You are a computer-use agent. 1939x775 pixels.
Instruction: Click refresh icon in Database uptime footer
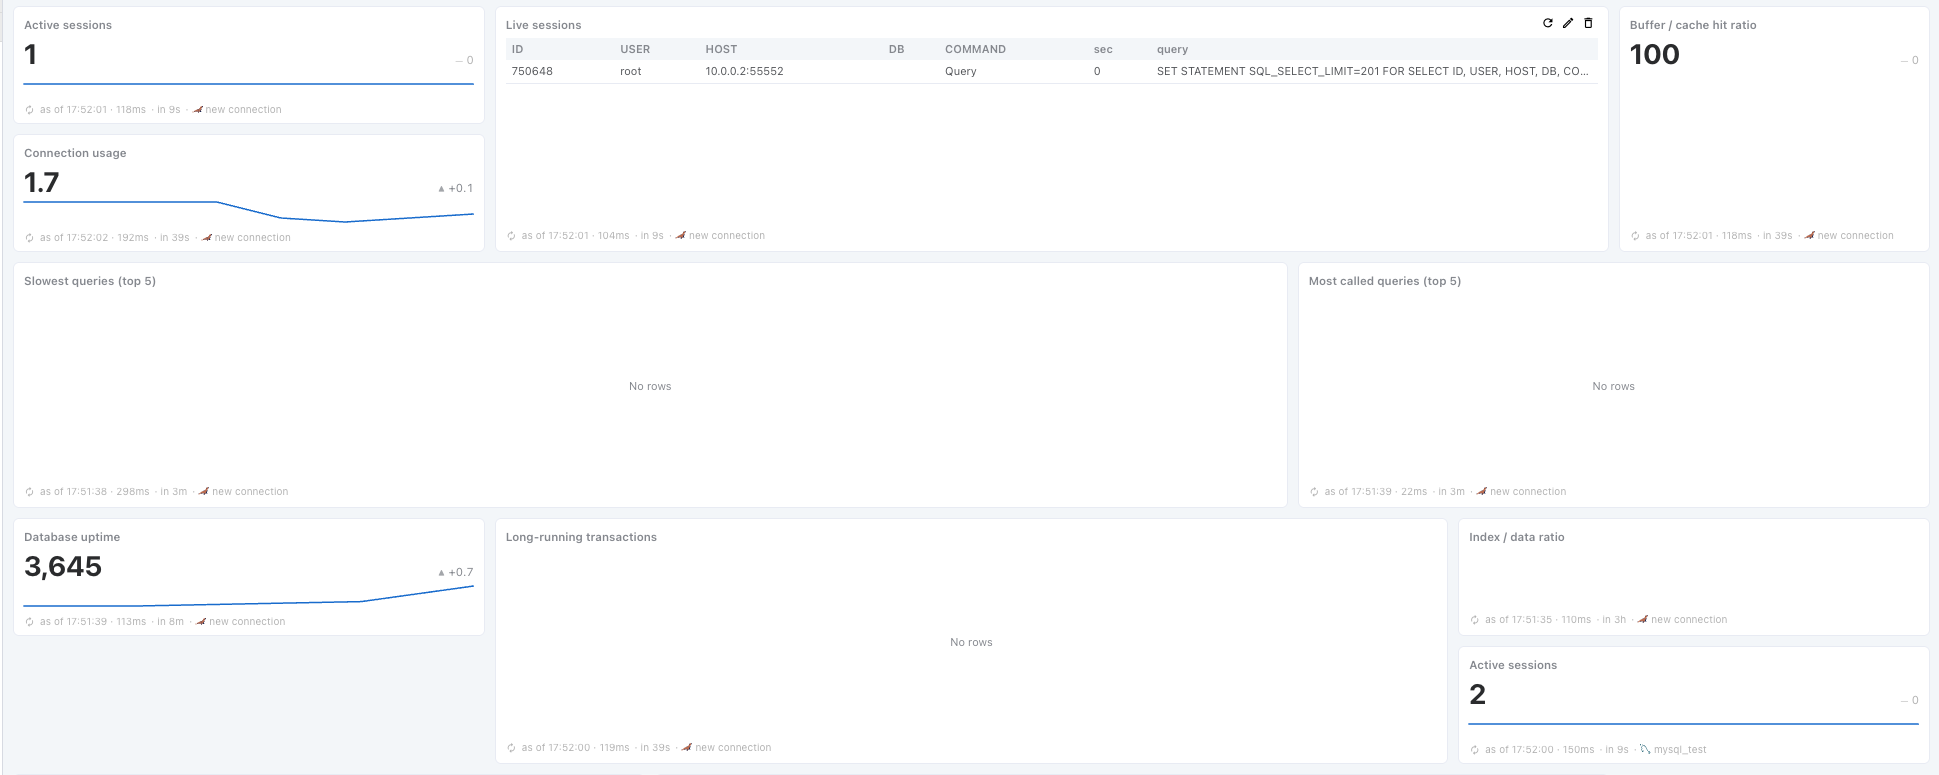[30, 622]
